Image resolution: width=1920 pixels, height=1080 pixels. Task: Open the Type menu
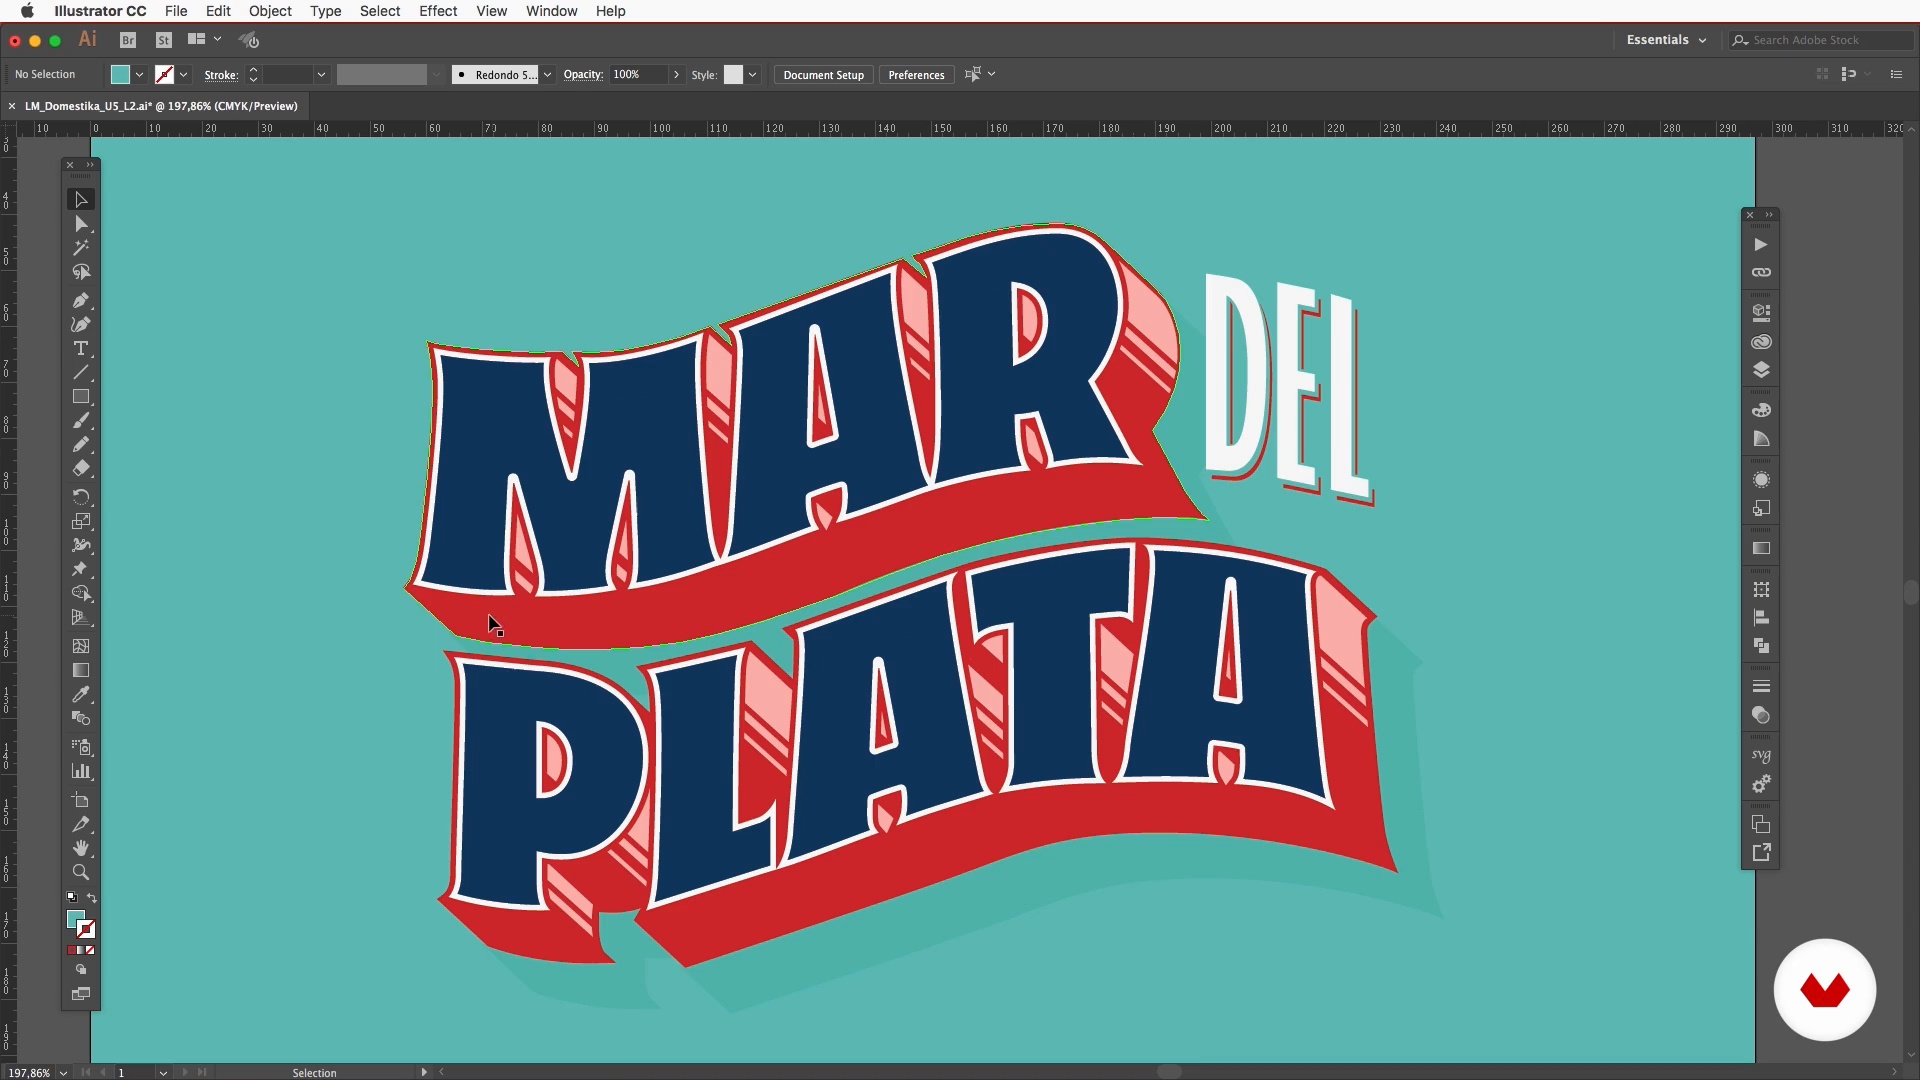point(325,11)
